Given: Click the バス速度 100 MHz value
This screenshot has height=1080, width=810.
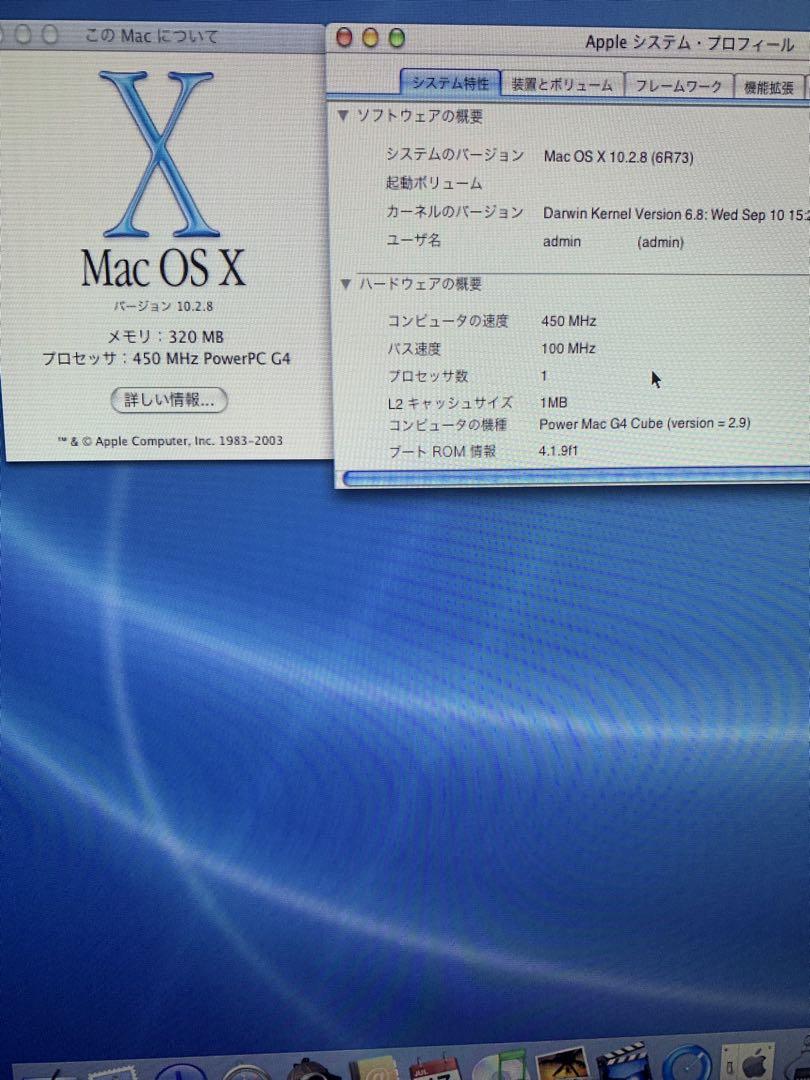Looking at the screenshot, I should click(568, 349).
